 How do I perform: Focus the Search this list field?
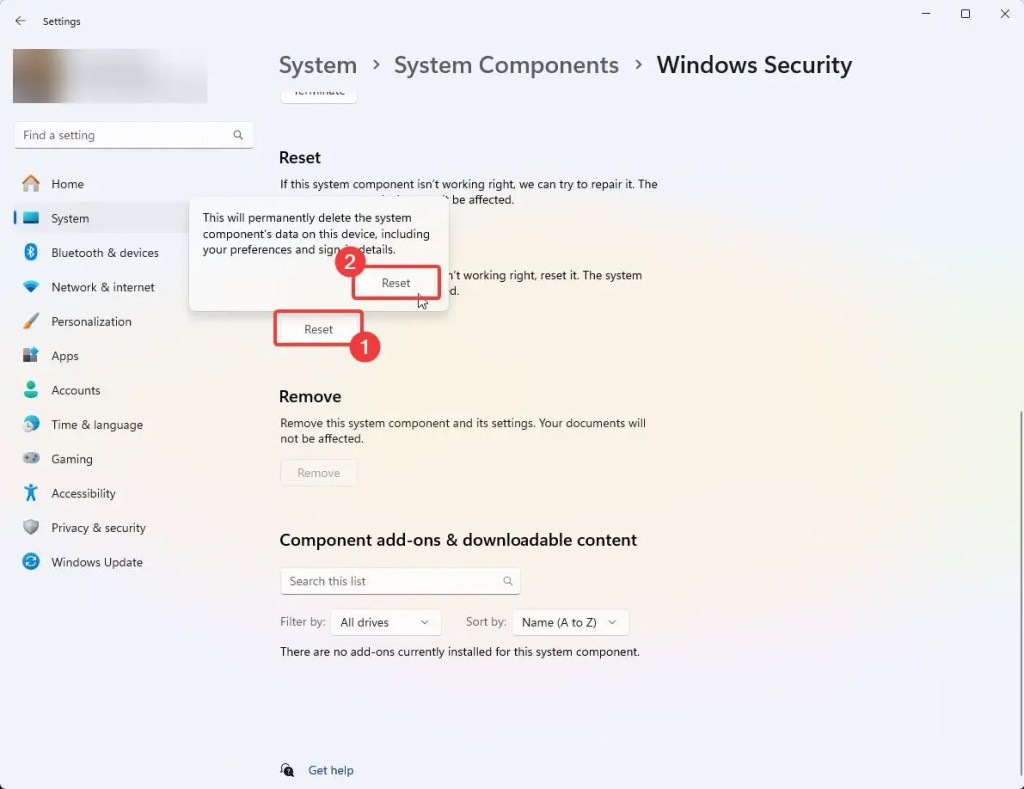[400, 581]
